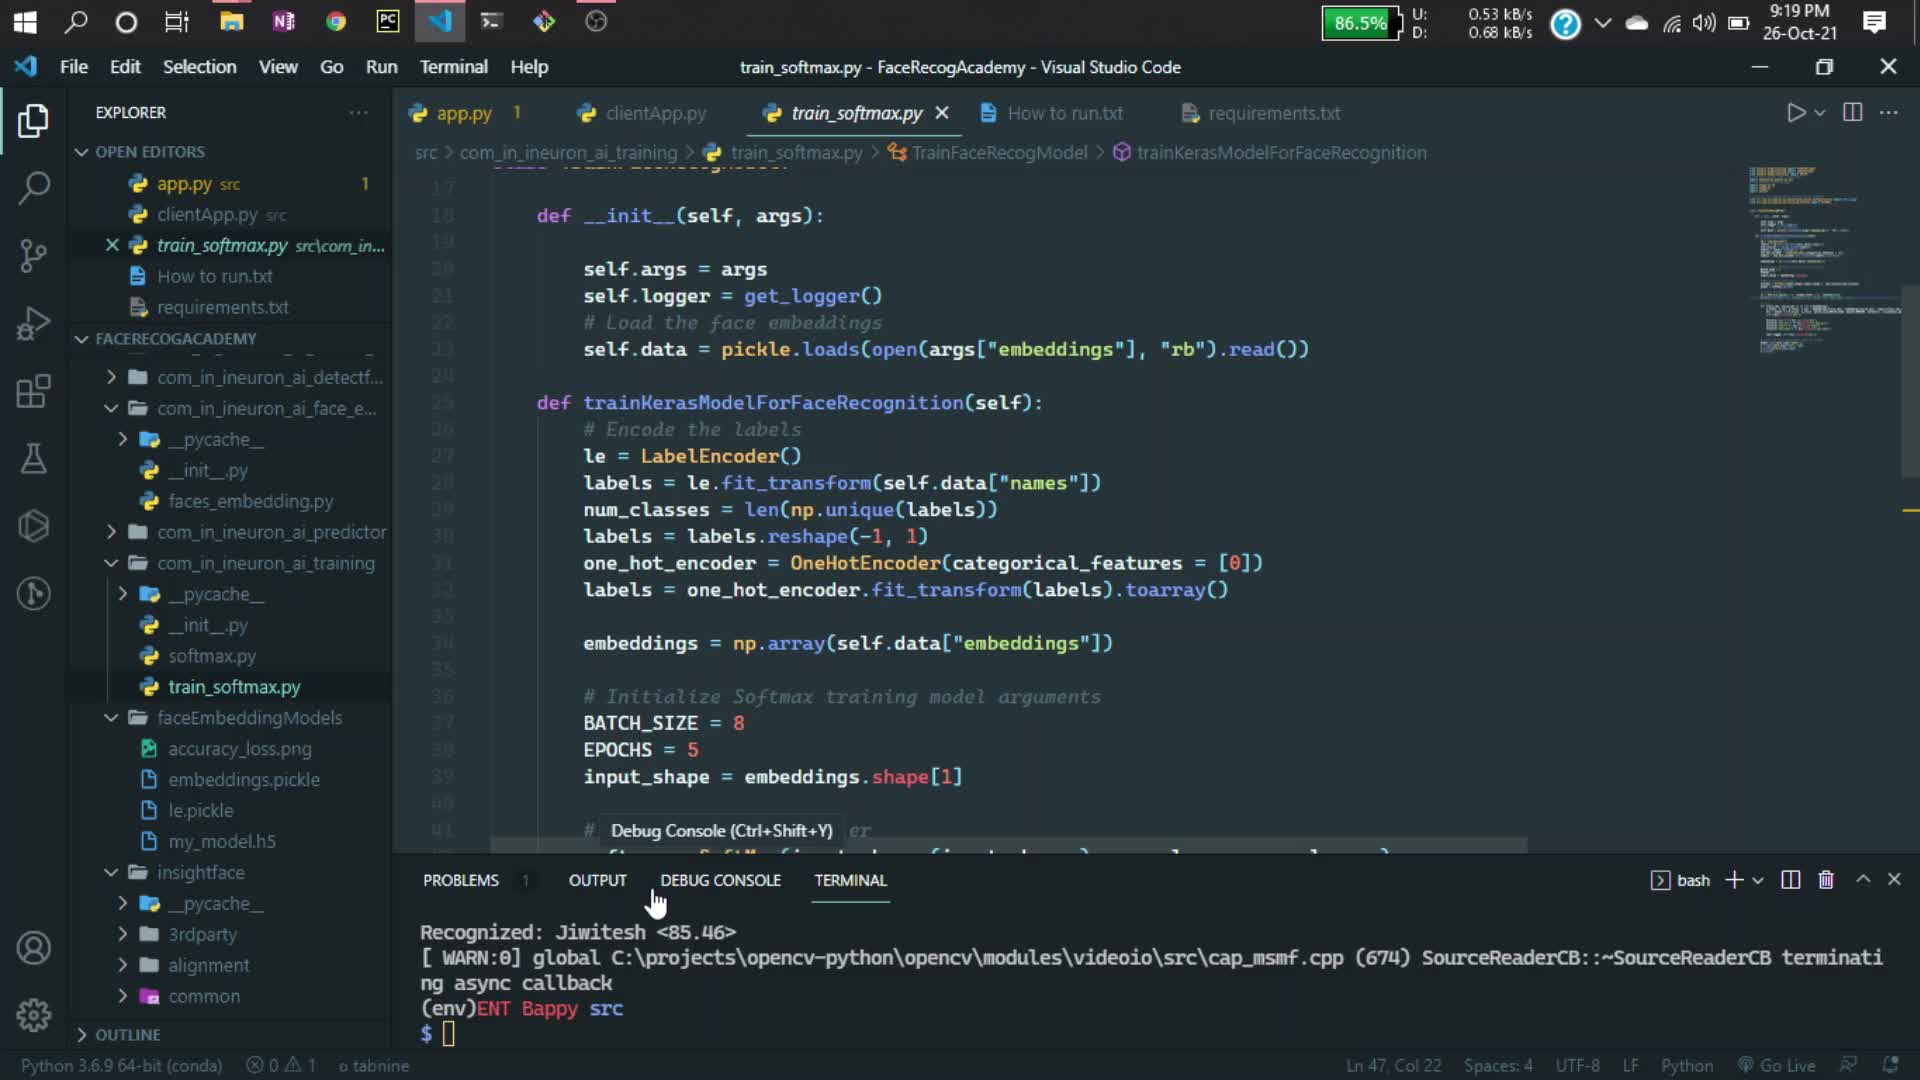Open the Manage gear icon
This screenshot has height=1080, width=1920.
[x=33, y=1015]
